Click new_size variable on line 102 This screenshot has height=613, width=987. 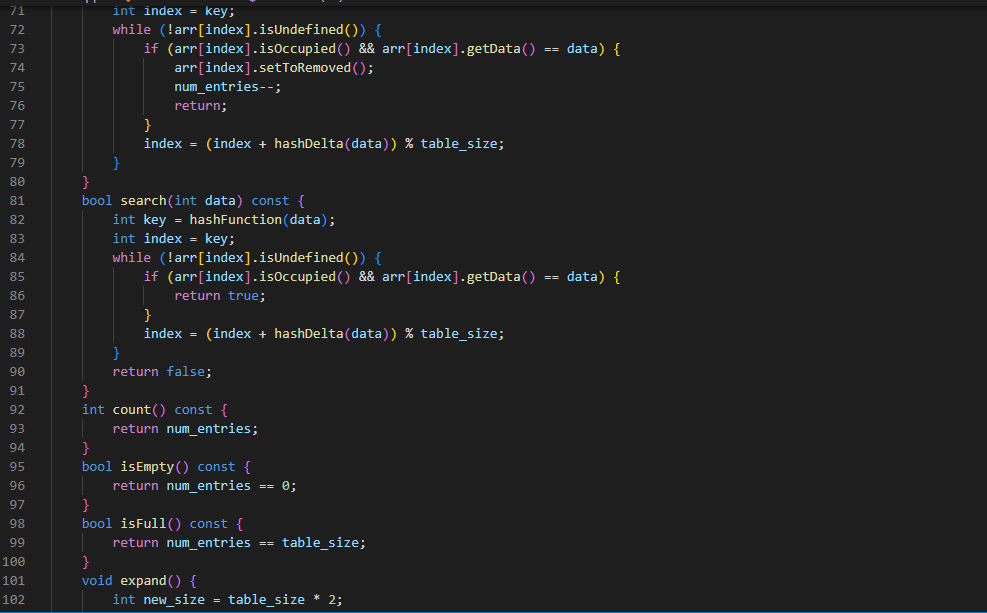click(x=174, y=600)
